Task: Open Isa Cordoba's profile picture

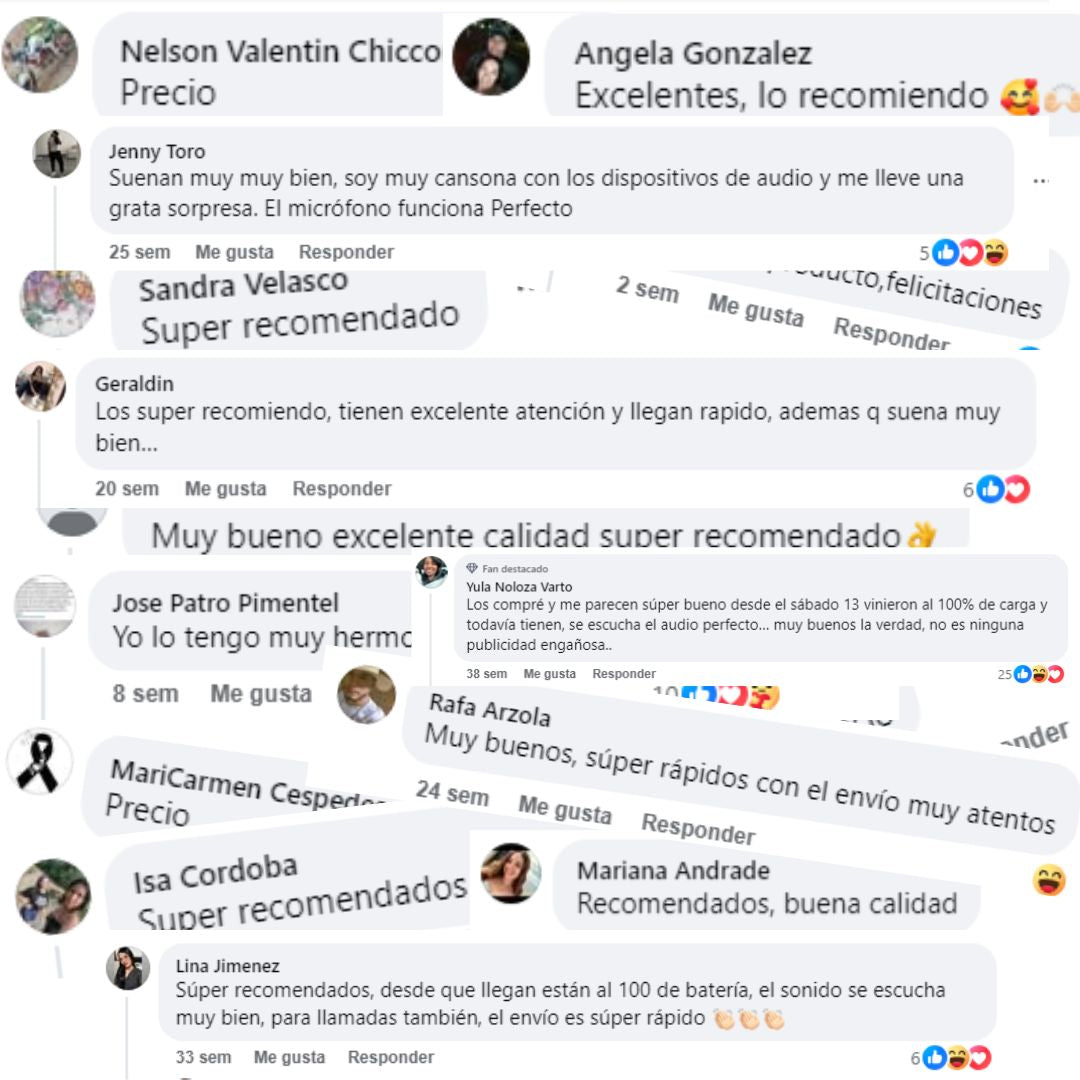Action: [x=53, y=896]
